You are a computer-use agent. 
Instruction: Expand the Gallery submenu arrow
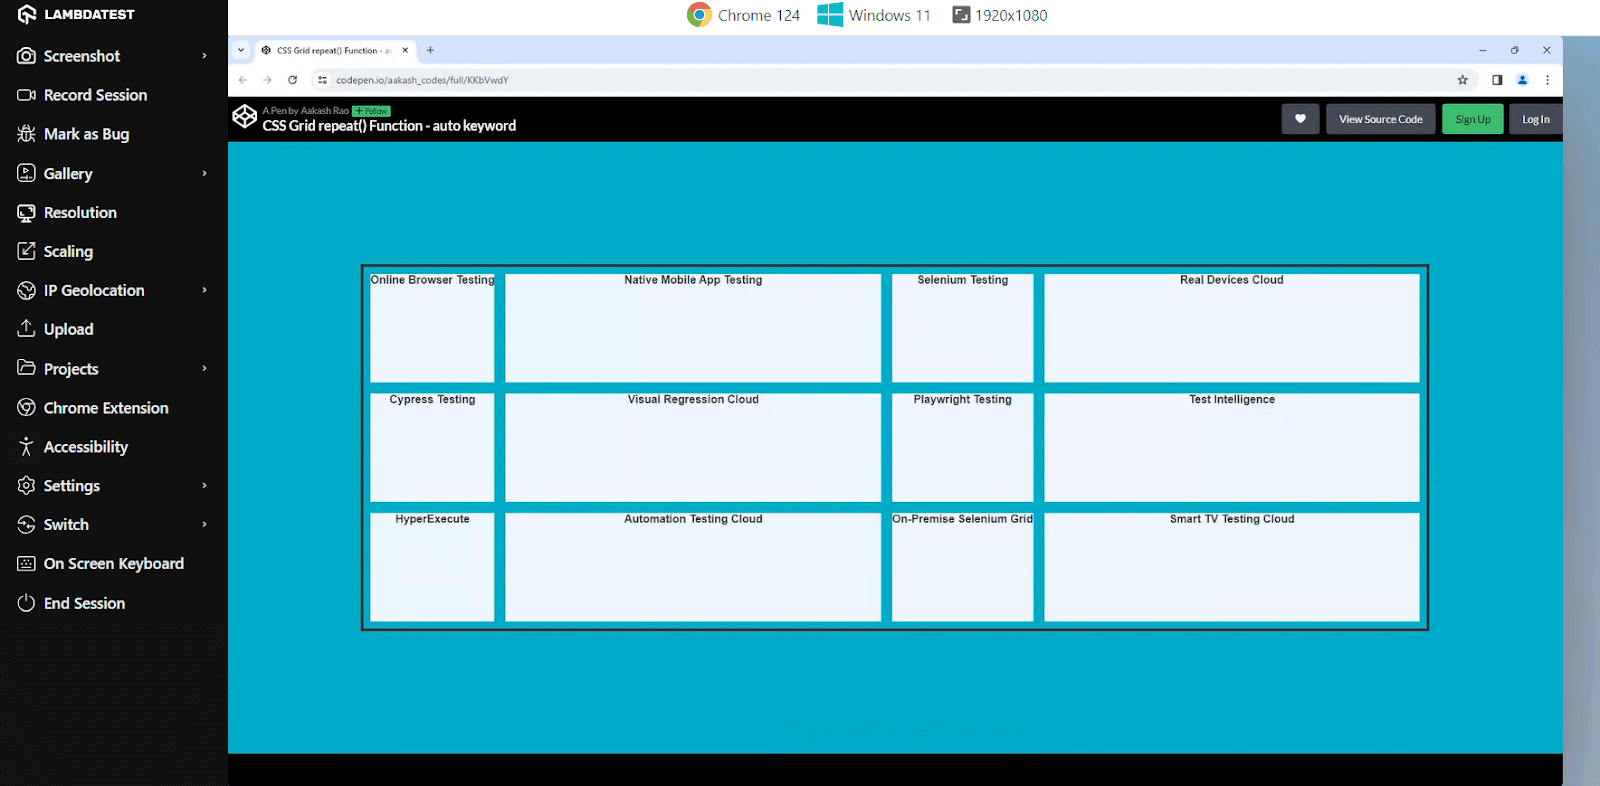coord(204,173)
